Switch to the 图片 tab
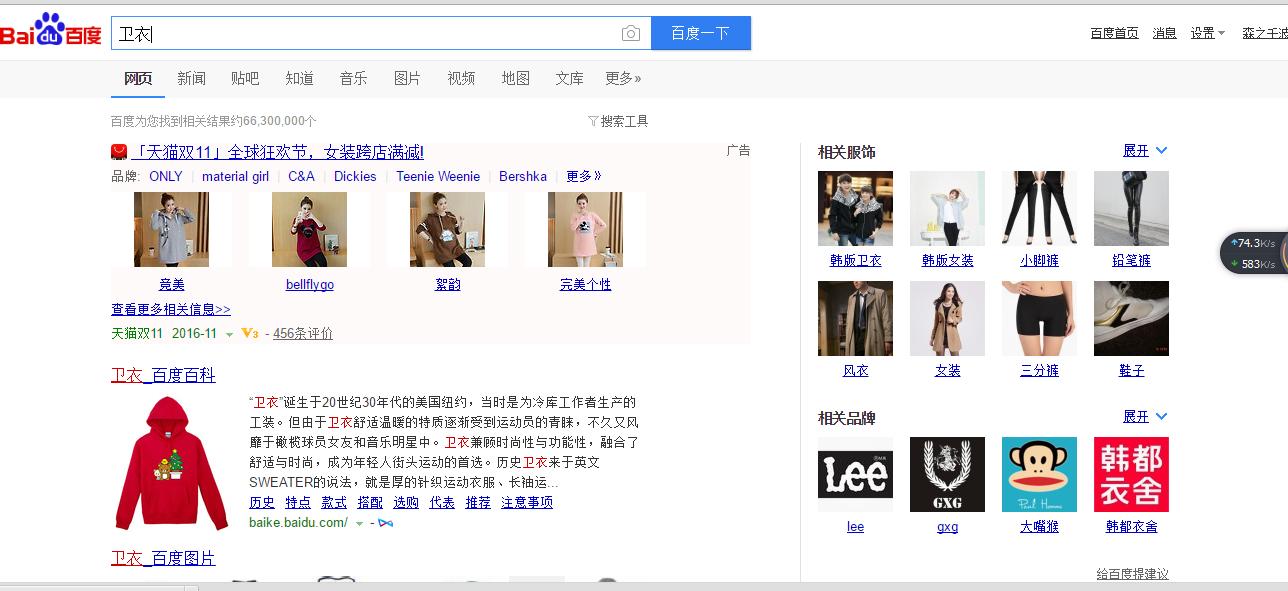The height and width of the screenshot is (591, 1288). coord(408,78)
